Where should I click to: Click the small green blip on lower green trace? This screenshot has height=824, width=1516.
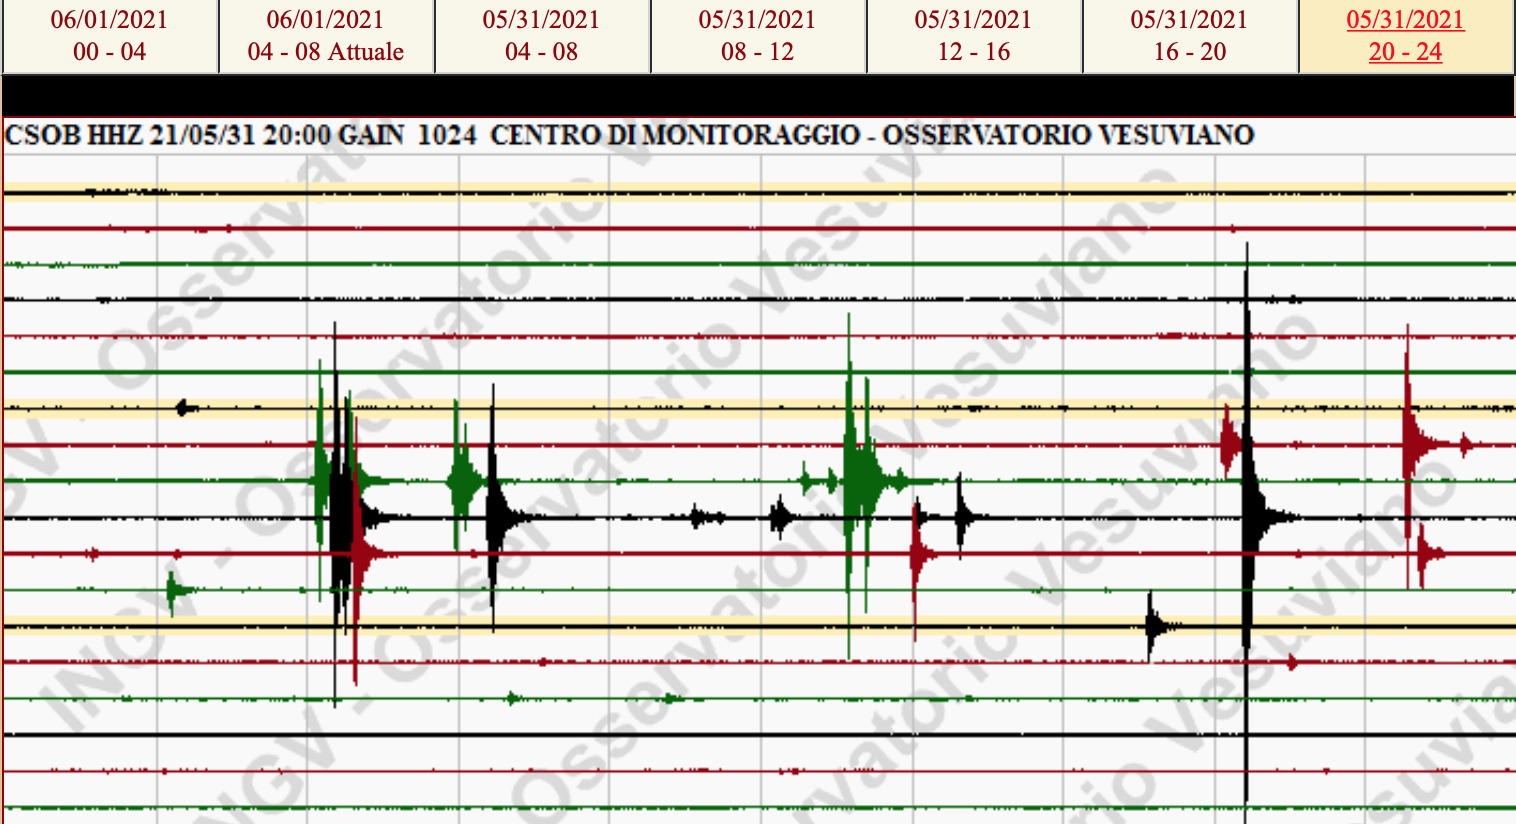(512, 698)
